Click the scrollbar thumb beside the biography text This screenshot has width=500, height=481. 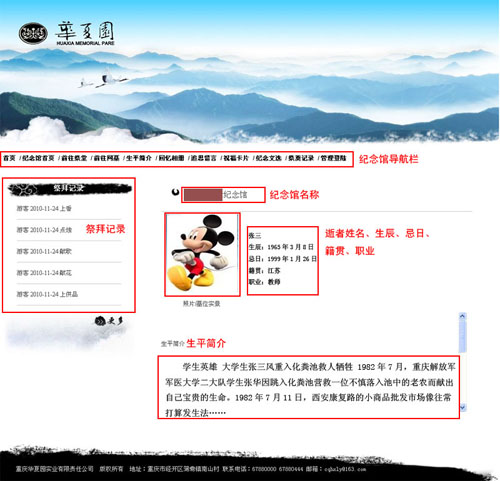coord(462,336)
